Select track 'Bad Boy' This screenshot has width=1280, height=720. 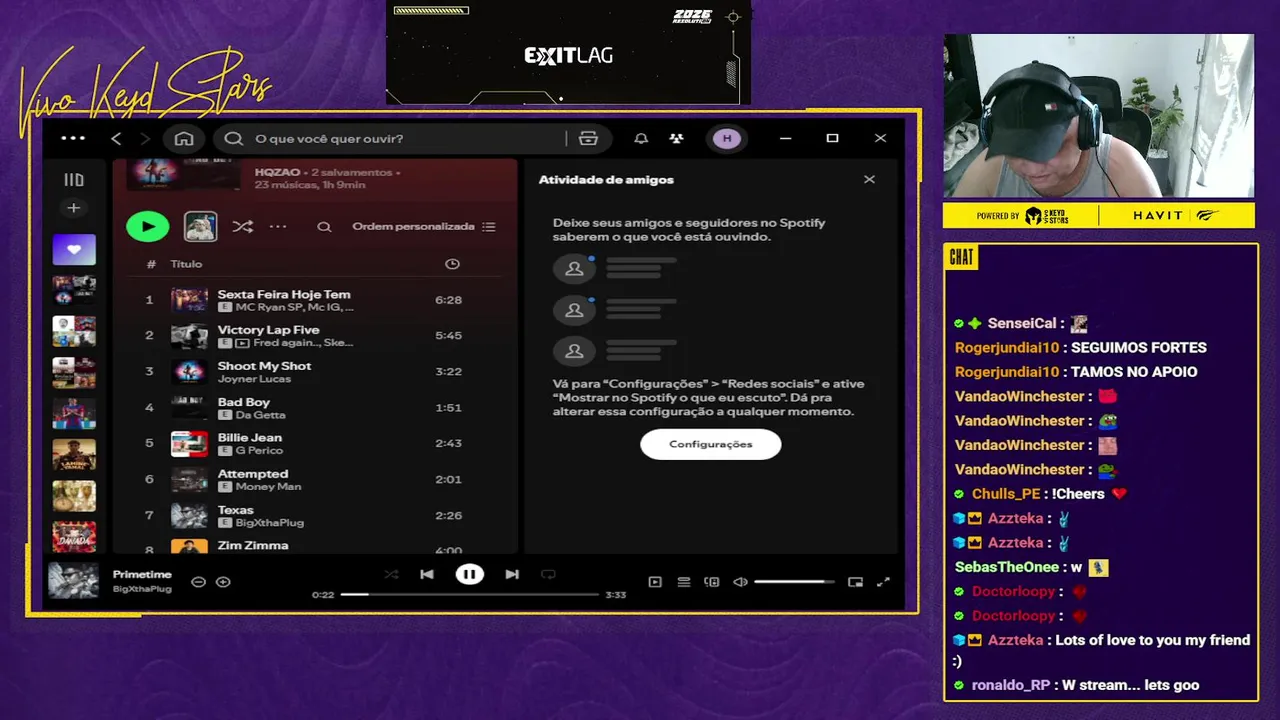tap(316, 408)
